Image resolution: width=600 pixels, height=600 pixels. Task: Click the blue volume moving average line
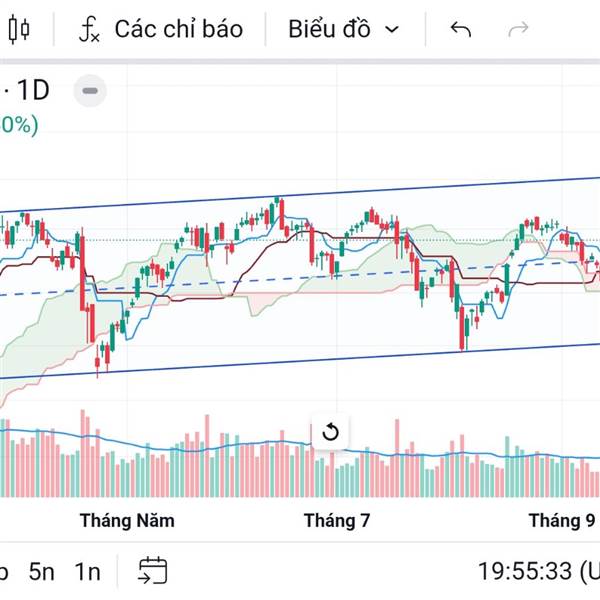300,446
